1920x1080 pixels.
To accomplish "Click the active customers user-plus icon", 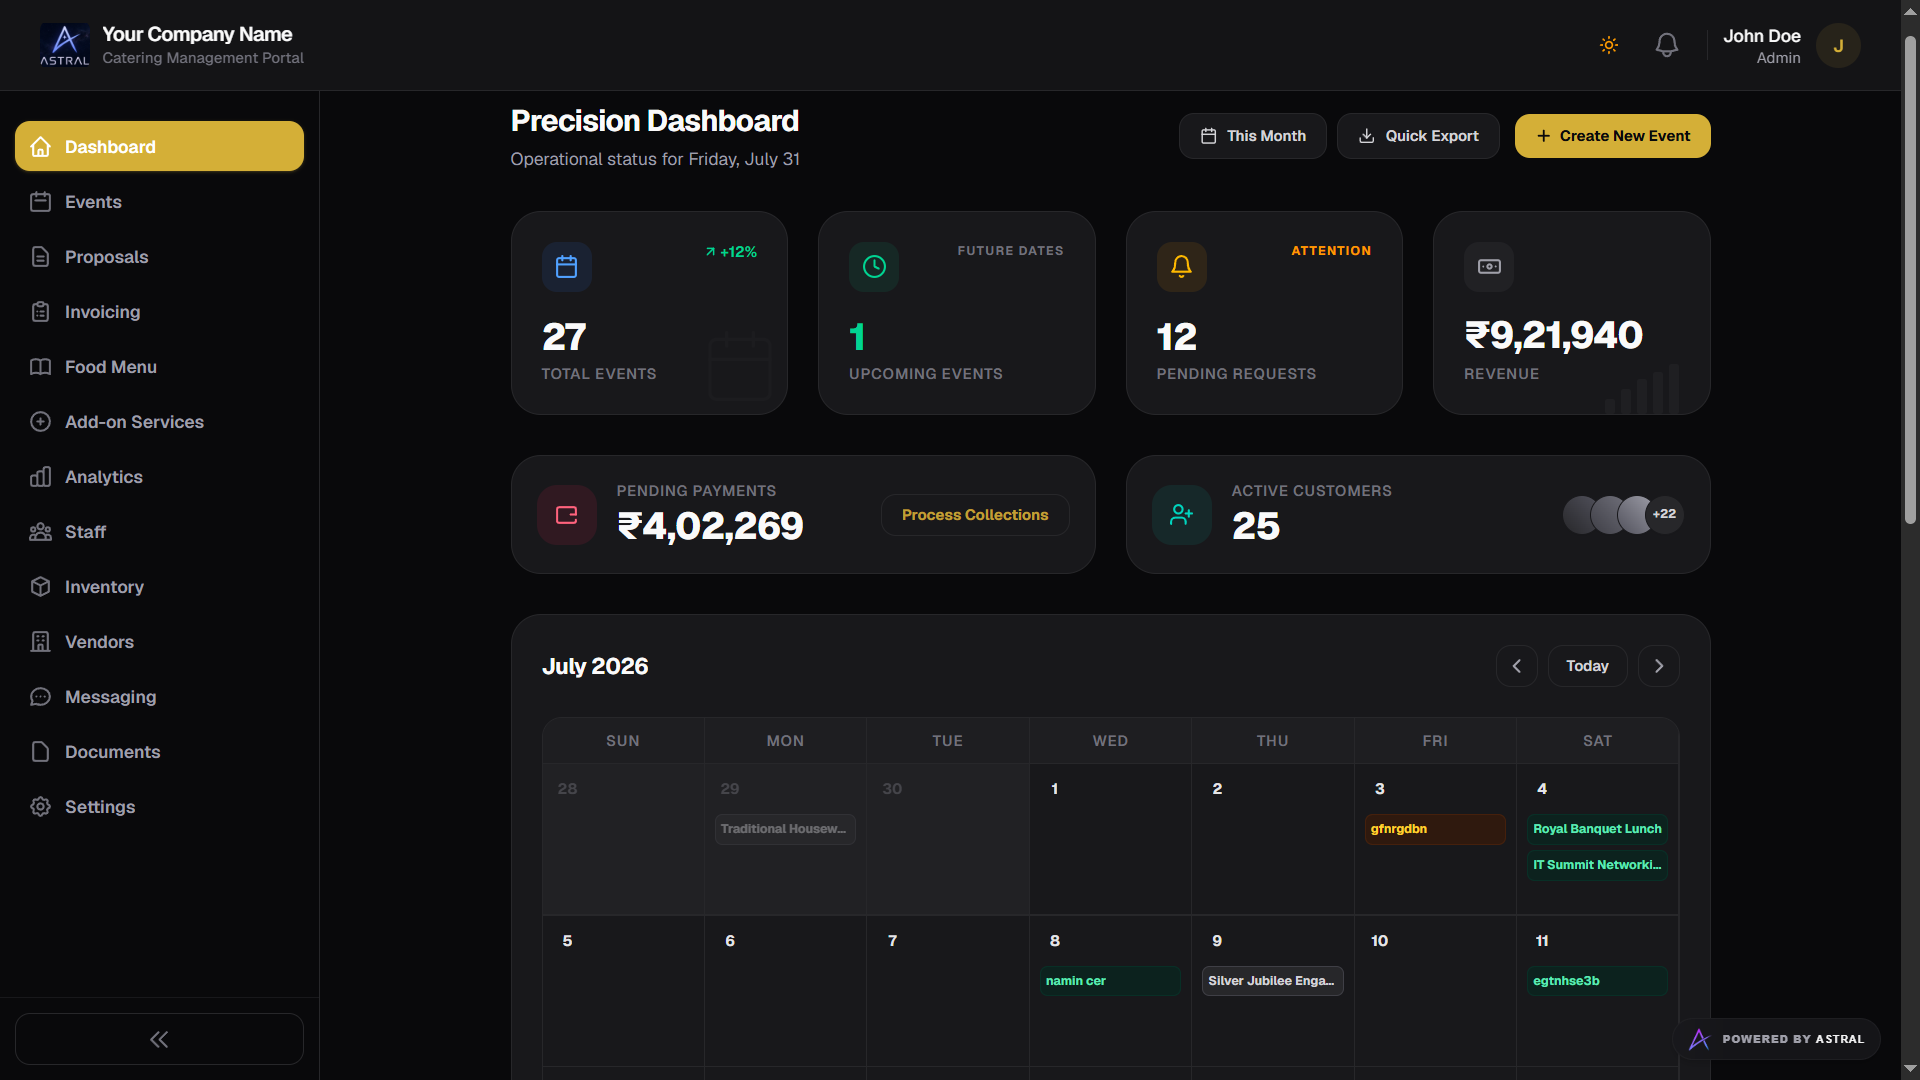I will pyautogui.click(x=1182, y=515).
